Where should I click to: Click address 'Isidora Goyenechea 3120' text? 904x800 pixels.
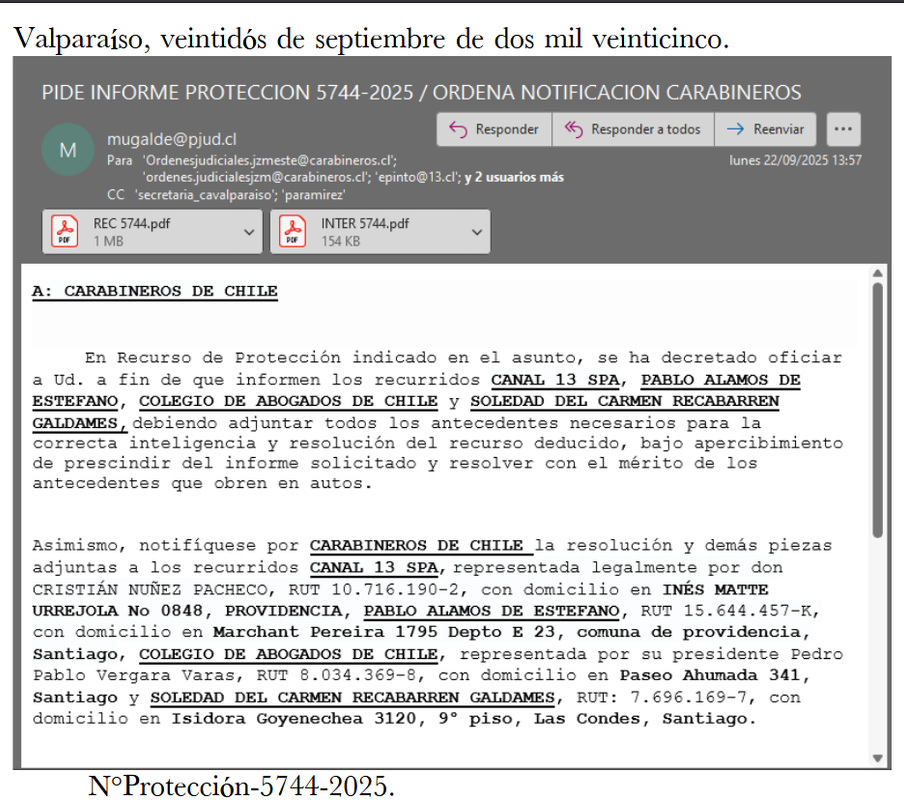point(293,719)
